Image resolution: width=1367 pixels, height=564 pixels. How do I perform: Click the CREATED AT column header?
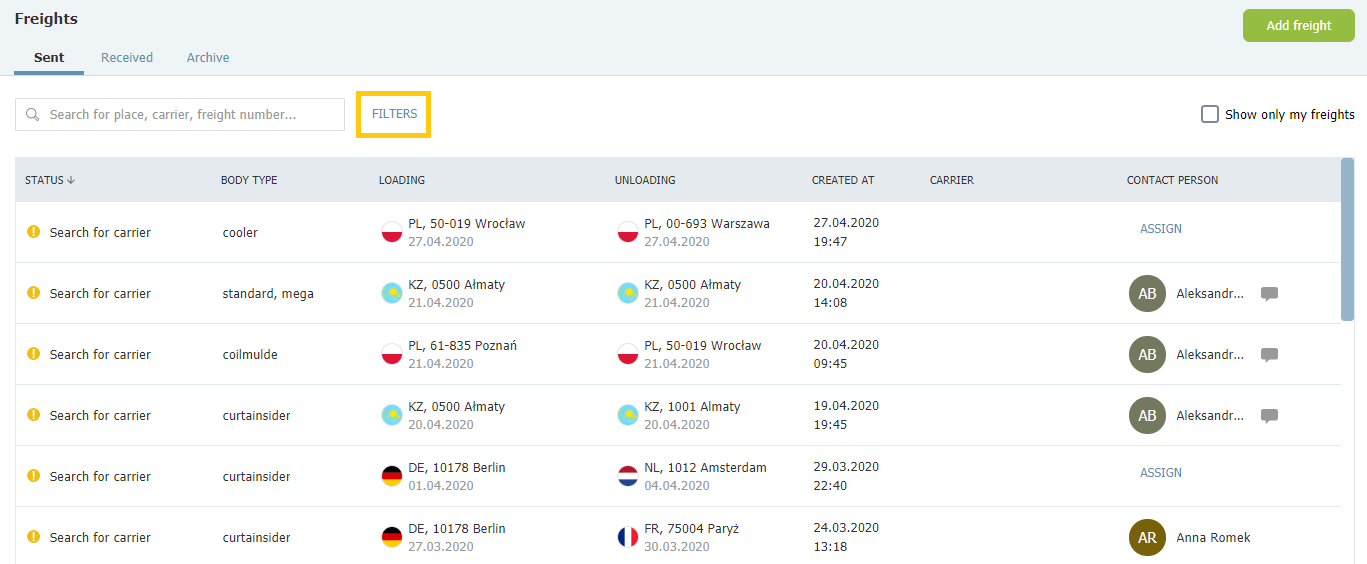(843, 180)
